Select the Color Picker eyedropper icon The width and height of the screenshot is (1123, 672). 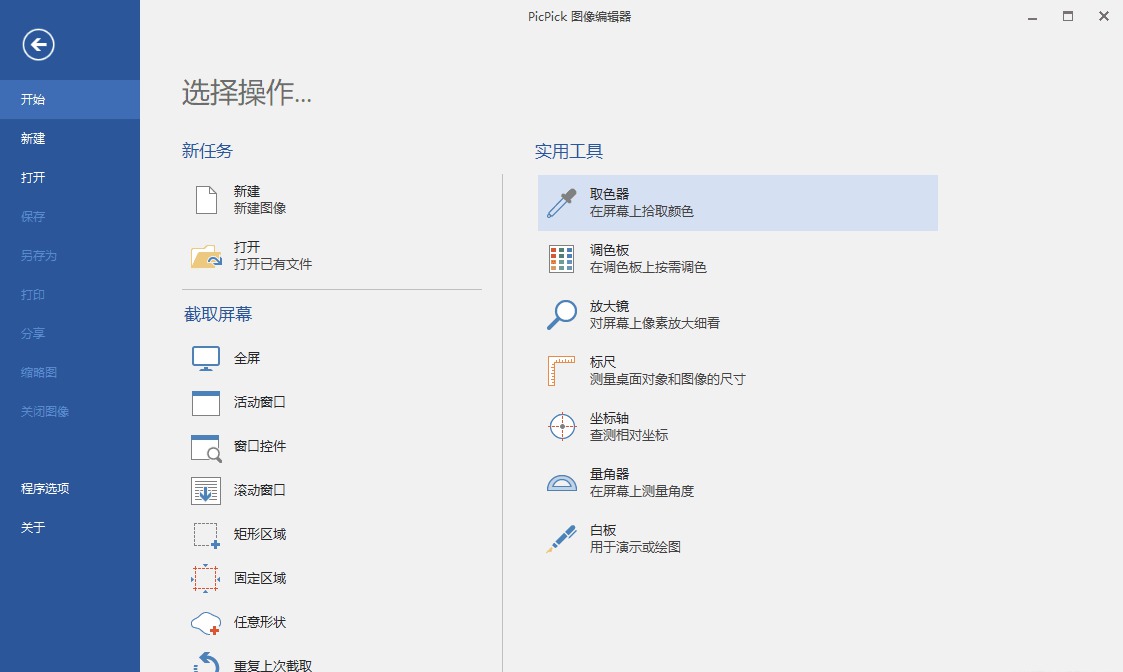point(561,203)
